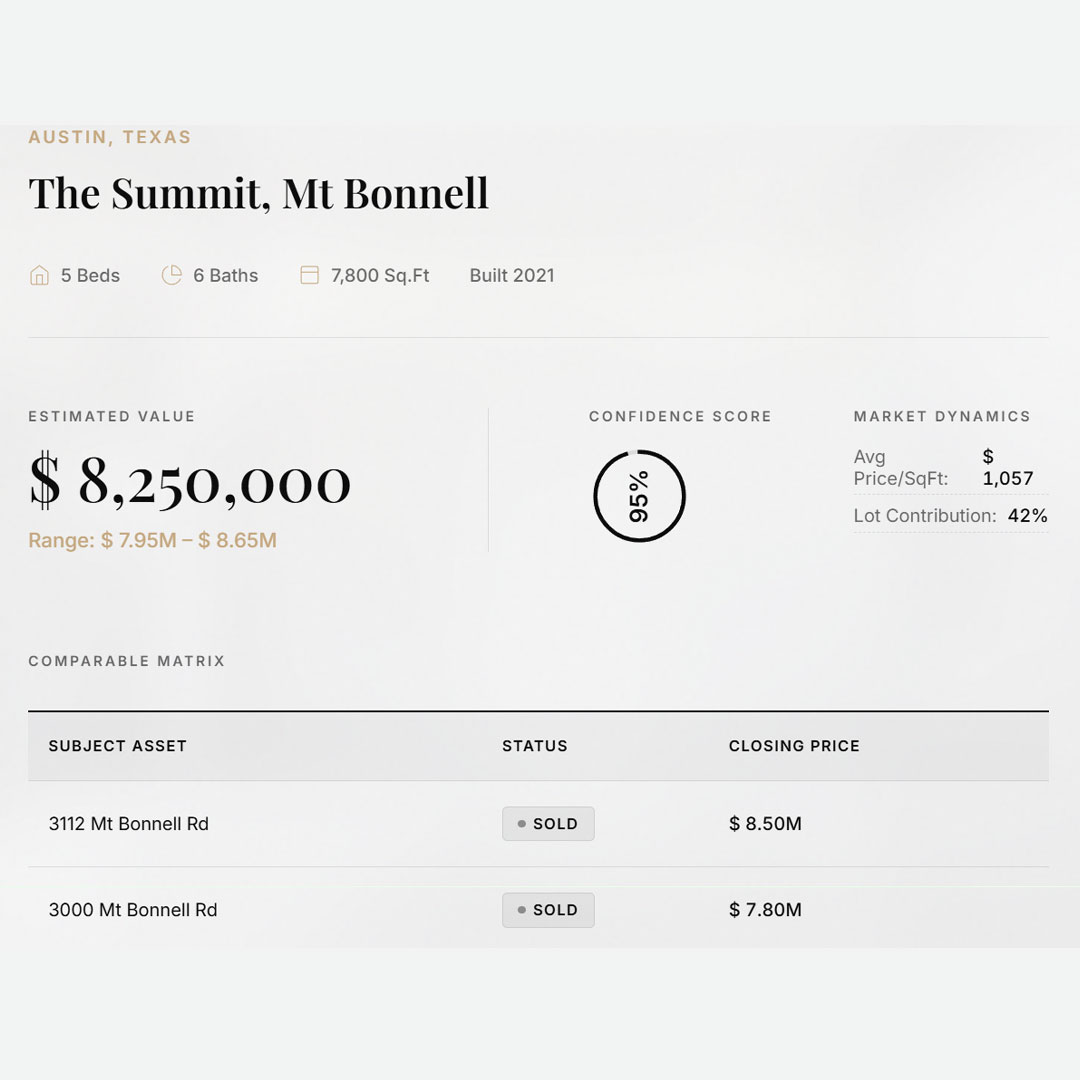
Task: Open the 3112 Mt Bonnell Rd row
Action: 129,824
